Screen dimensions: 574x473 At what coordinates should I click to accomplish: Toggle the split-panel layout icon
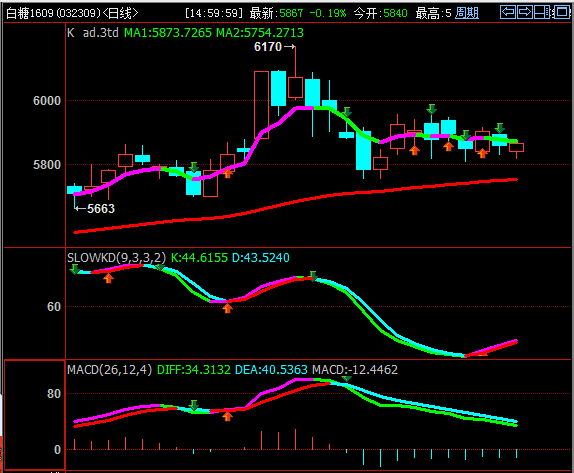coord(543,12)
